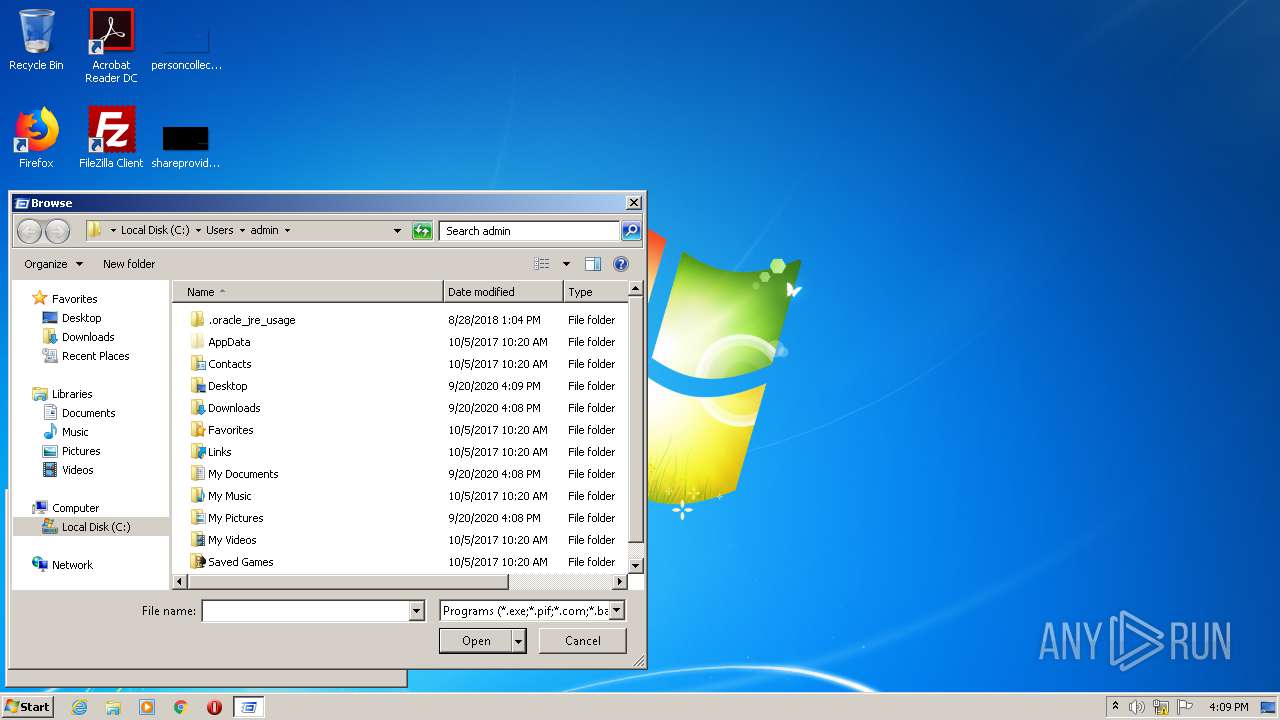The width and height of the screenshot is (1280, 720).
Task: Cancel the Browse dialog
Action: [x=582, y=641]
